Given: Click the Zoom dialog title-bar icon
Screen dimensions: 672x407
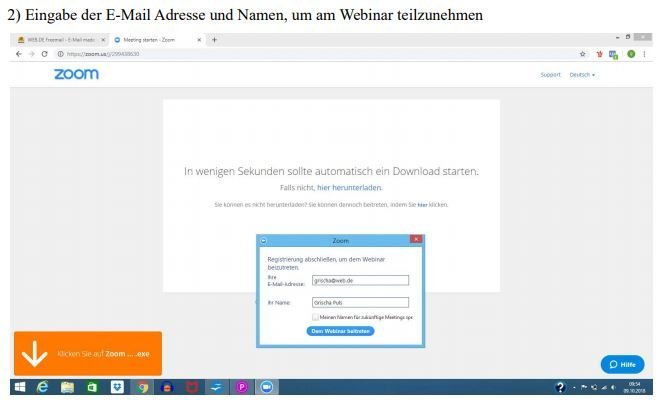Looking at the screenshot, I should (264, 241).
